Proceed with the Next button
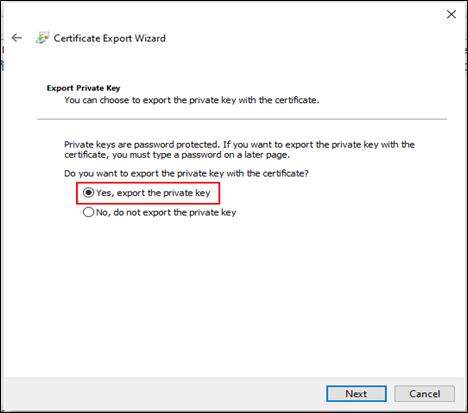This screenshot has height=413, width=468. (356, 394)
